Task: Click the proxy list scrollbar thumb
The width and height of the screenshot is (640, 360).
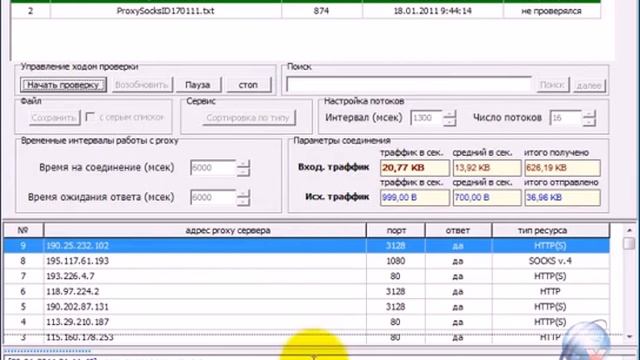Action: point(629,244)
